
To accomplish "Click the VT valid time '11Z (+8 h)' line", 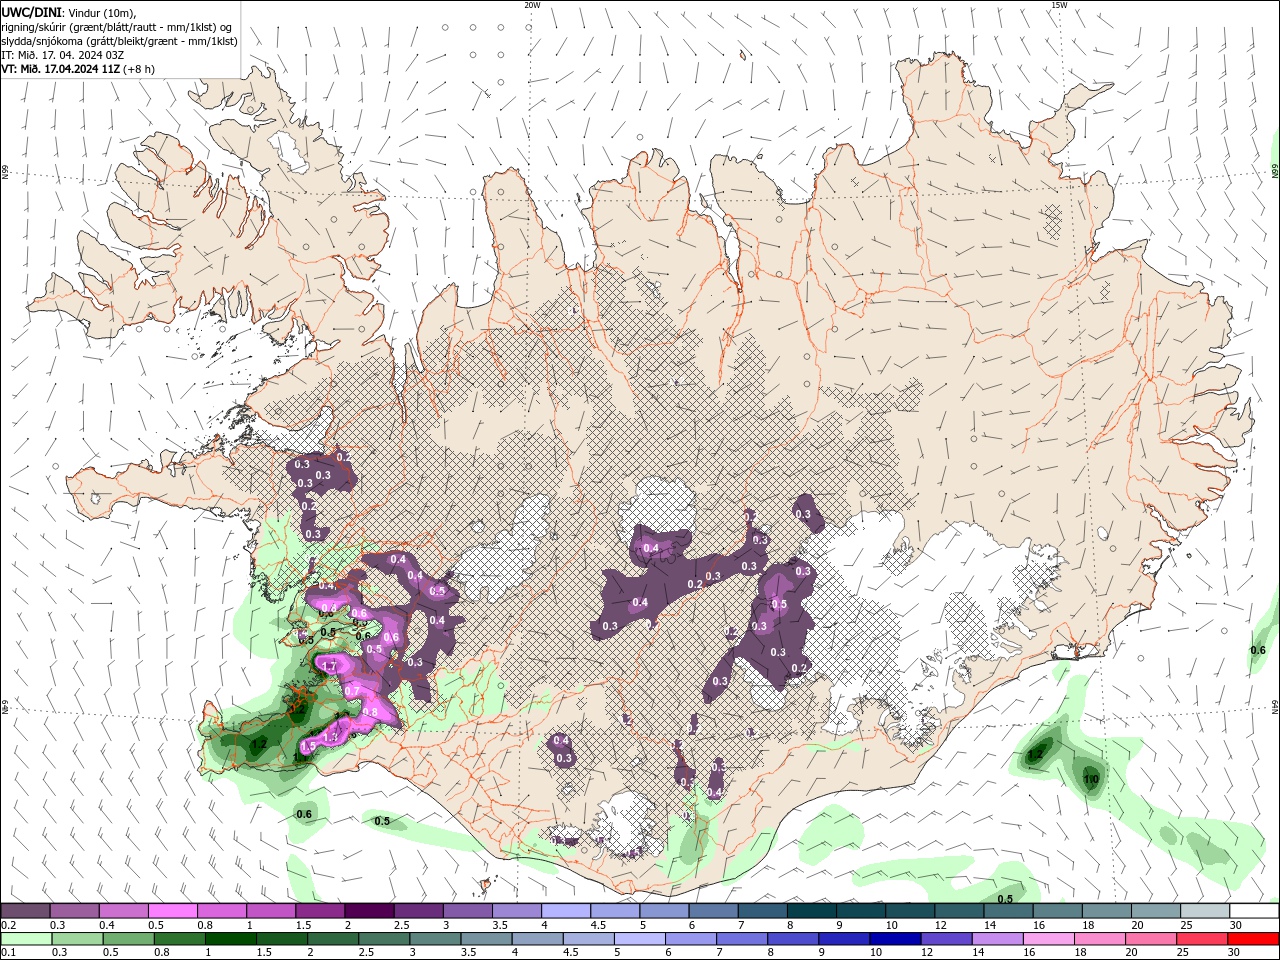I will point(78,69).
